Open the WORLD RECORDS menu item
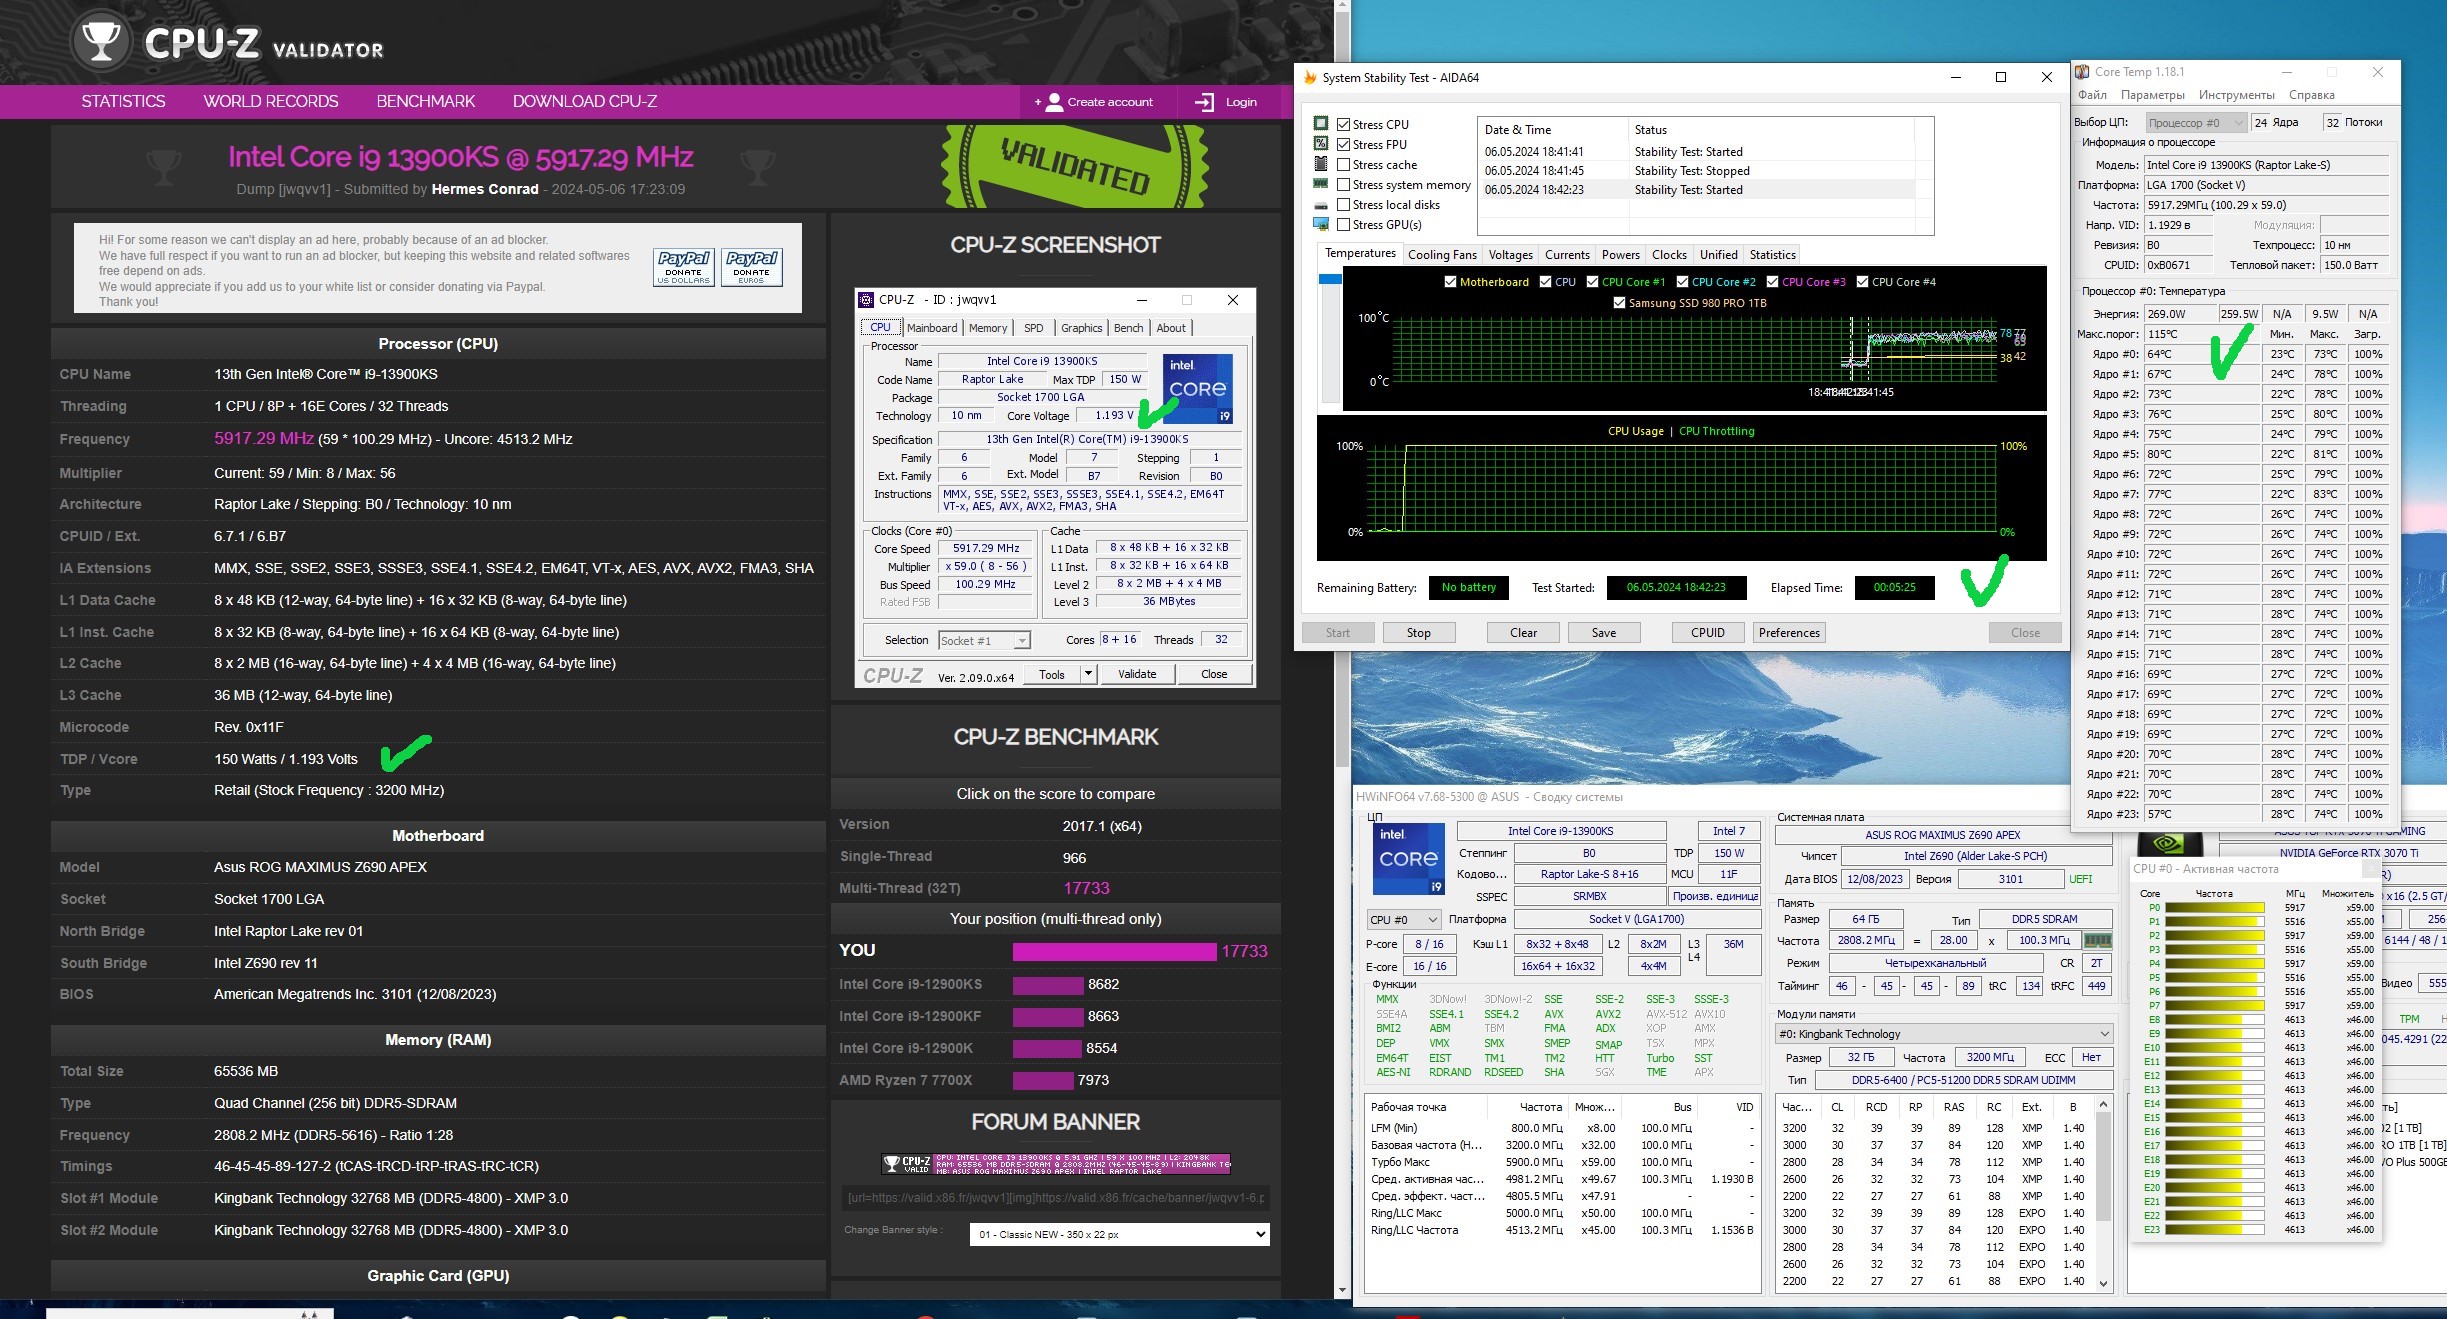 (x=271, y=101)
